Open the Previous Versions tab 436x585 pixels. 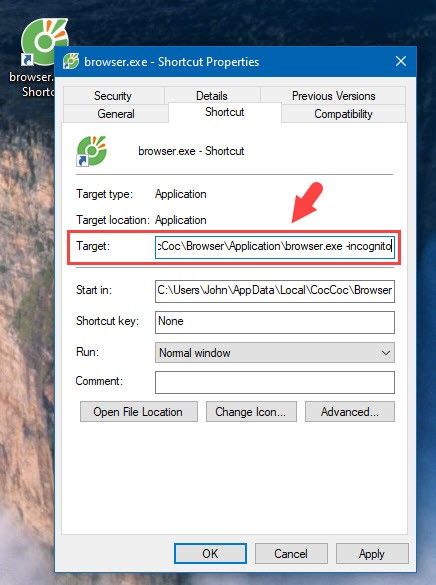pos(333,96)
